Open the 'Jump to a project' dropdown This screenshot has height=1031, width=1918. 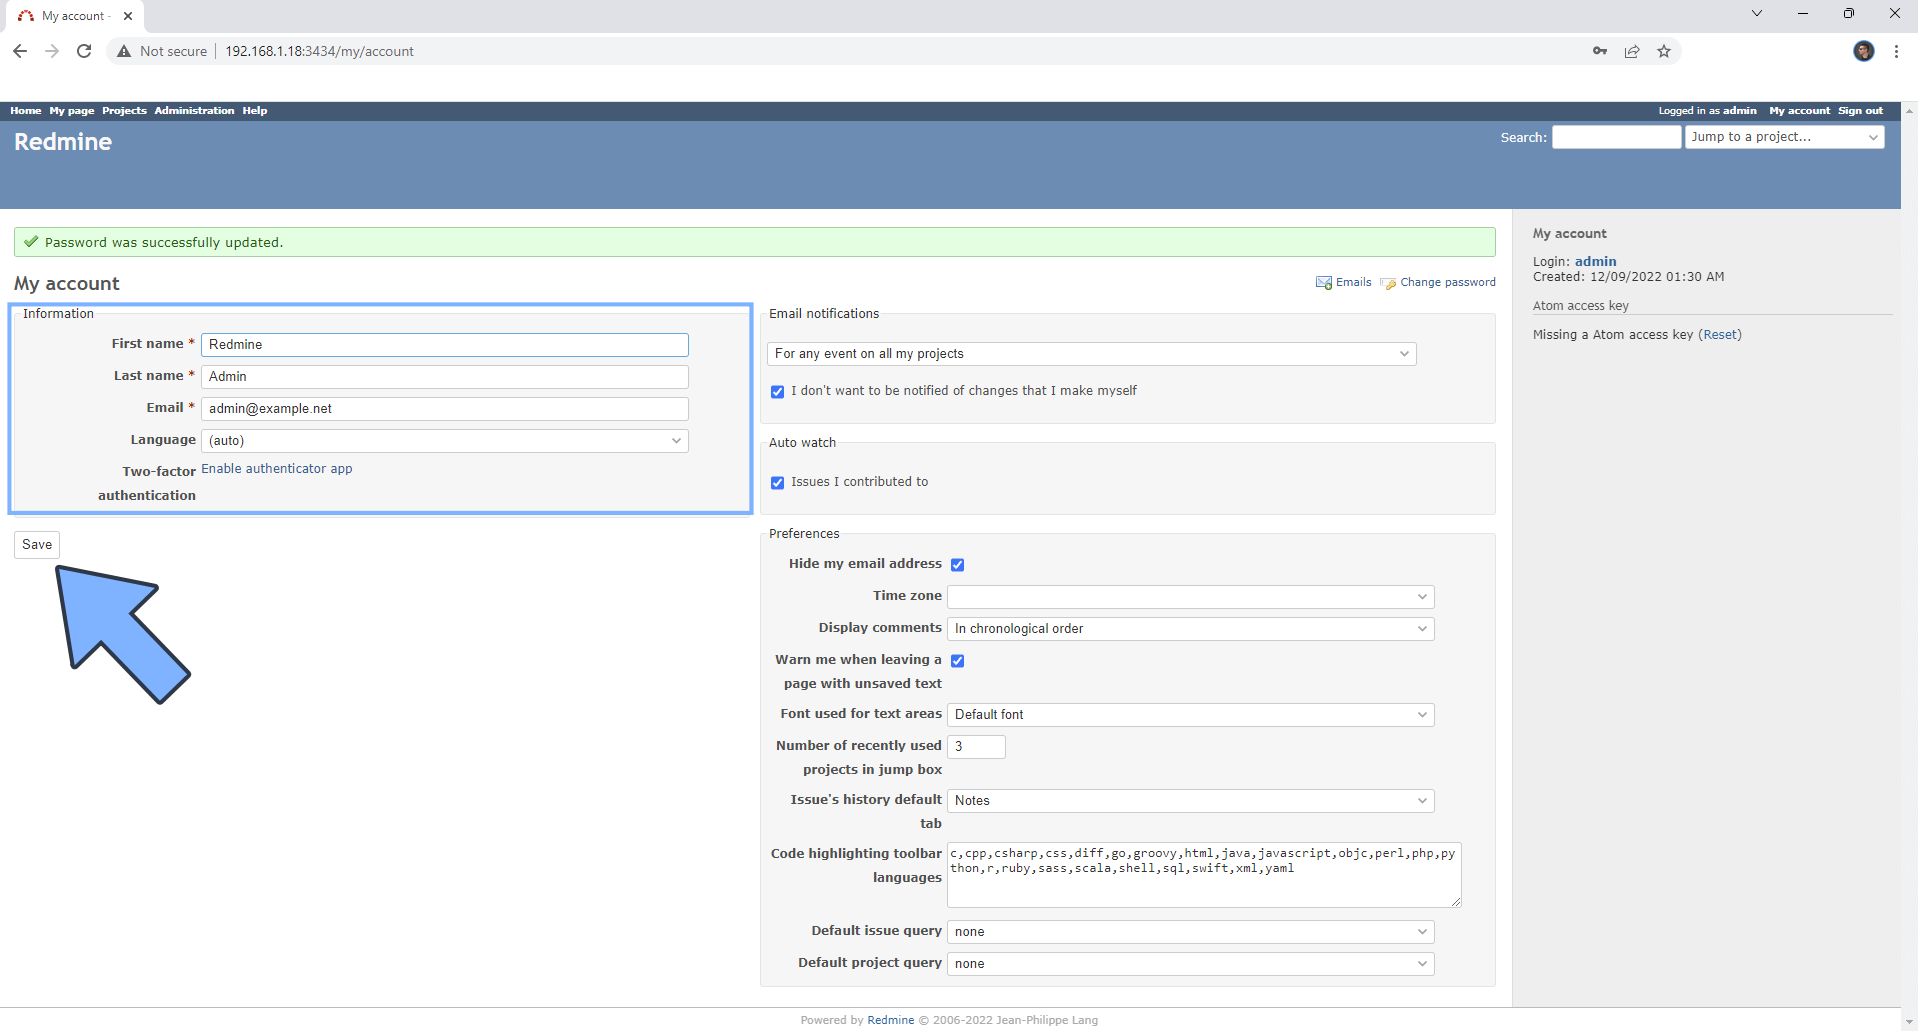[1785, 136]
